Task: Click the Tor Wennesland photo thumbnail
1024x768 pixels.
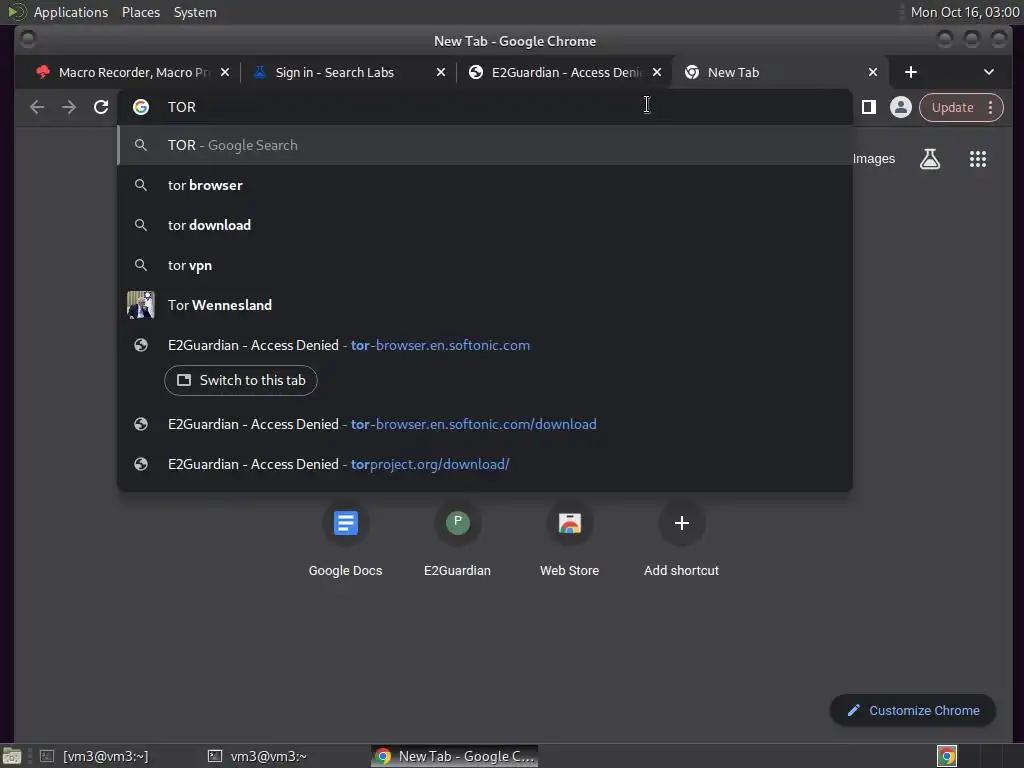Action: 140,305
